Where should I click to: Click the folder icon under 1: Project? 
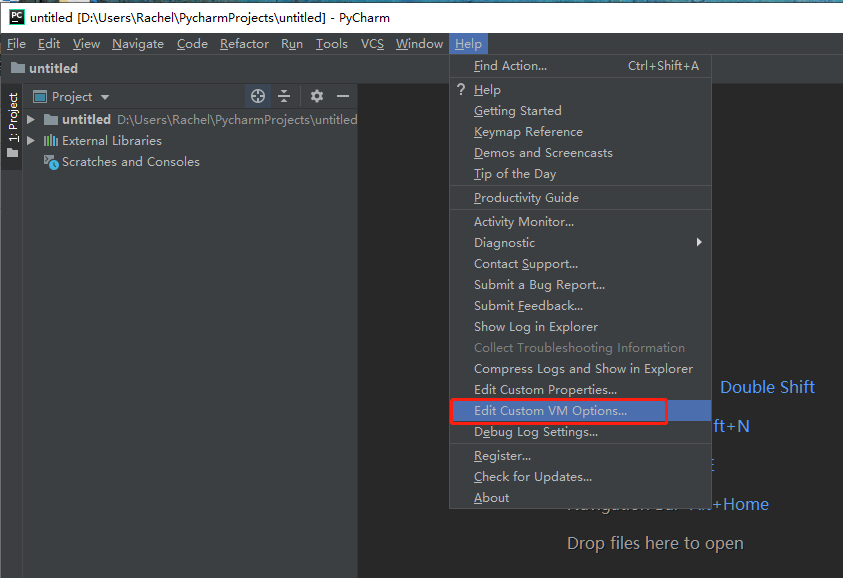(x=12, y=153)
